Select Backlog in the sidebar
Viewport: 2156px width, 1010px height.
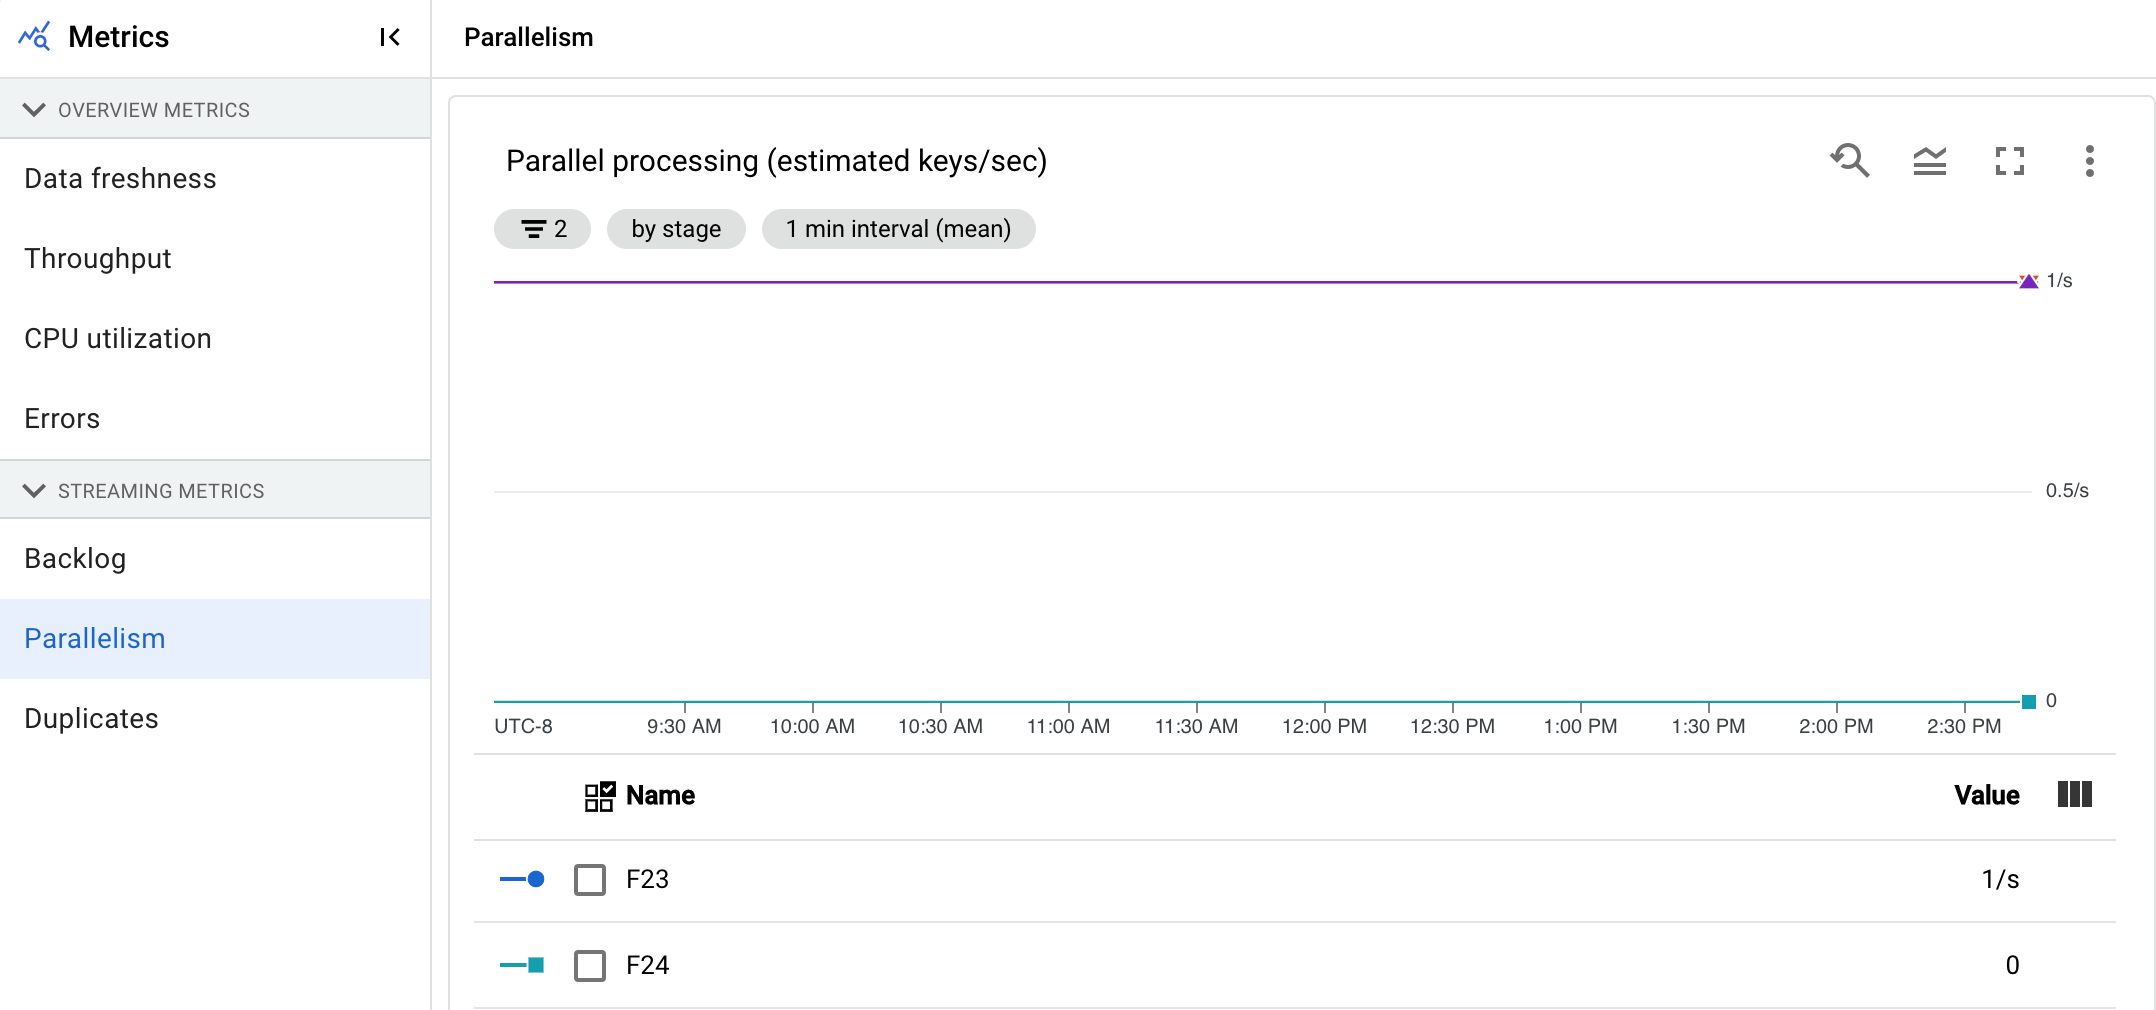[75, 558]
